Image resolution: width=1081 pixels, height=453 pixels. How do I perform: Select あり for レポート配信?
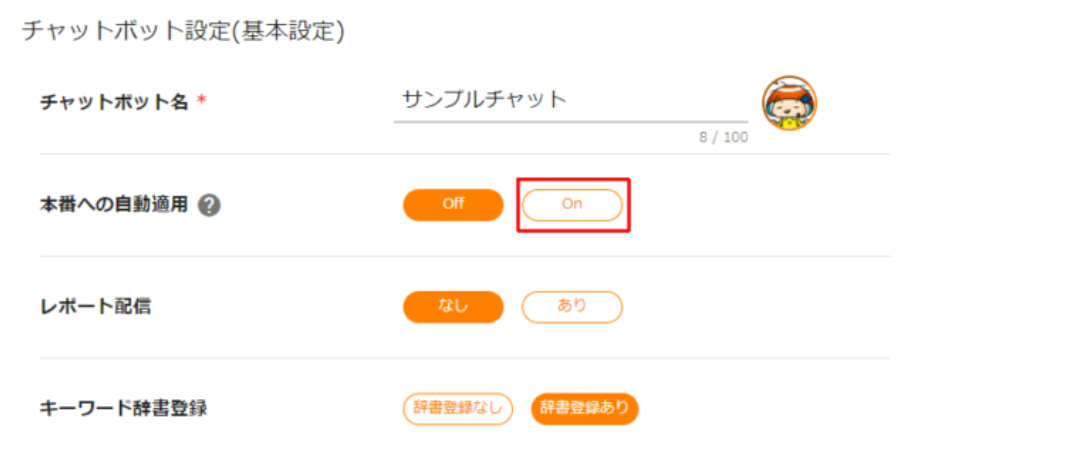tap(572, 307)
